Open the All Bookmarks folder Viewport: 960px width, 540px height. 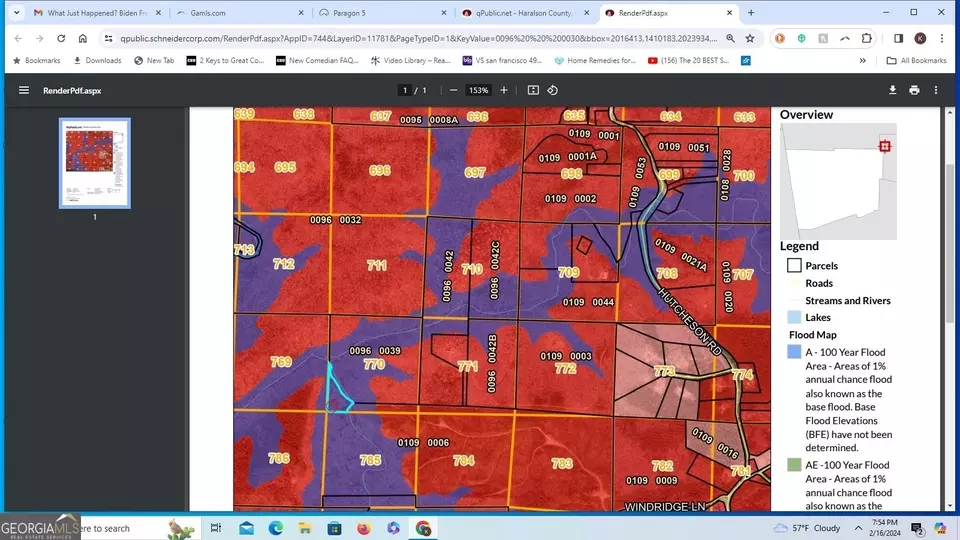[917, 61]
